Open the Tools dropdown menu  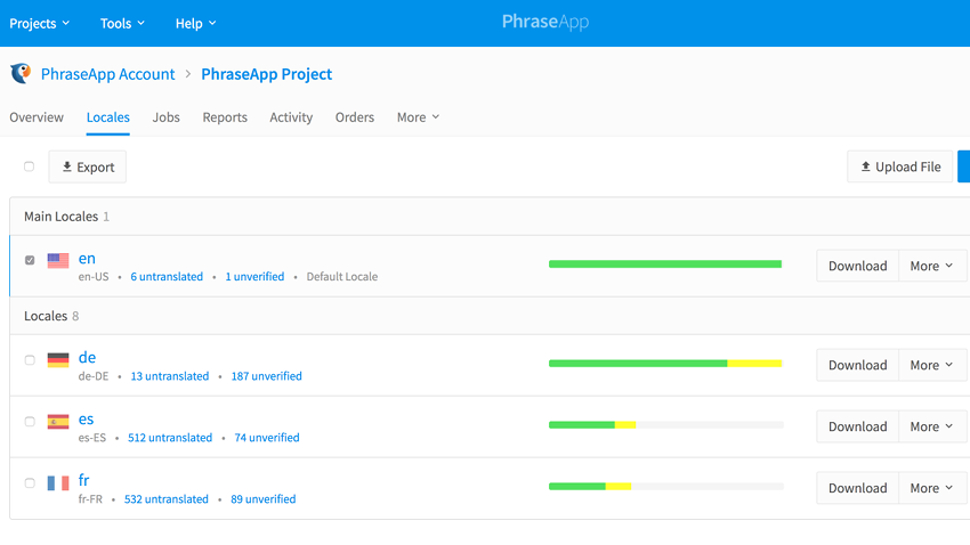coord(122,24)
